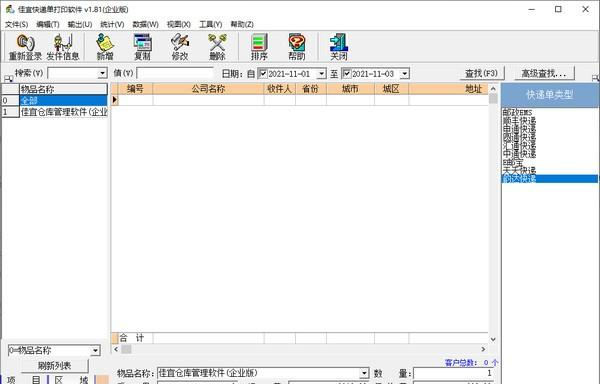This screenshot has height=384, width=600.
Task: Open 发件信息 sender info from toolbar
Action: [x=63, y=47]
